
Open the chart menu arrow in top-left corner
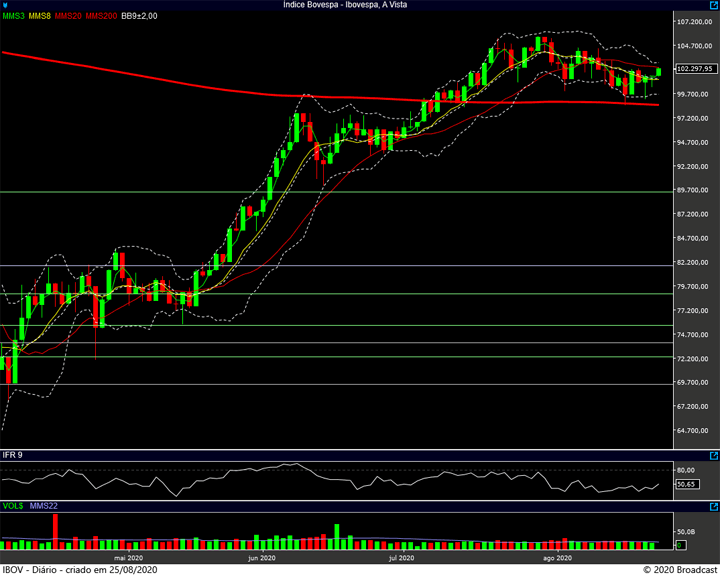(5, 5)
